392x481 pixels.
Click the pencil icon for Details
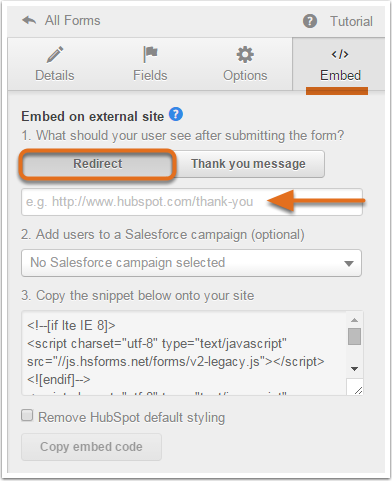coord(55,55)
